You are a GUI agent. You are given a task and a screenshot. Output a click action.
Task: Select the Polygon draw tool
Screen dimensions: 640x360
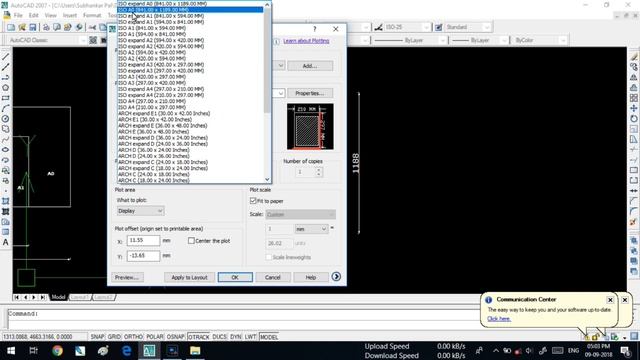pos(6,88)
